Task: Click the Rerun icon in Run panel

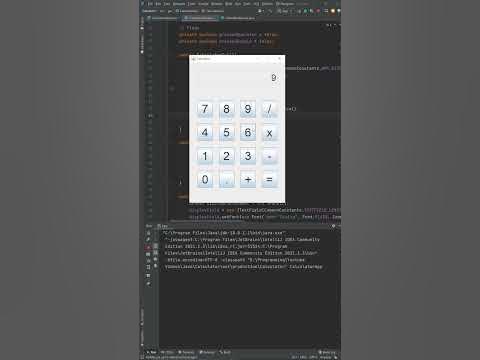Action: [x=148, y=233]
